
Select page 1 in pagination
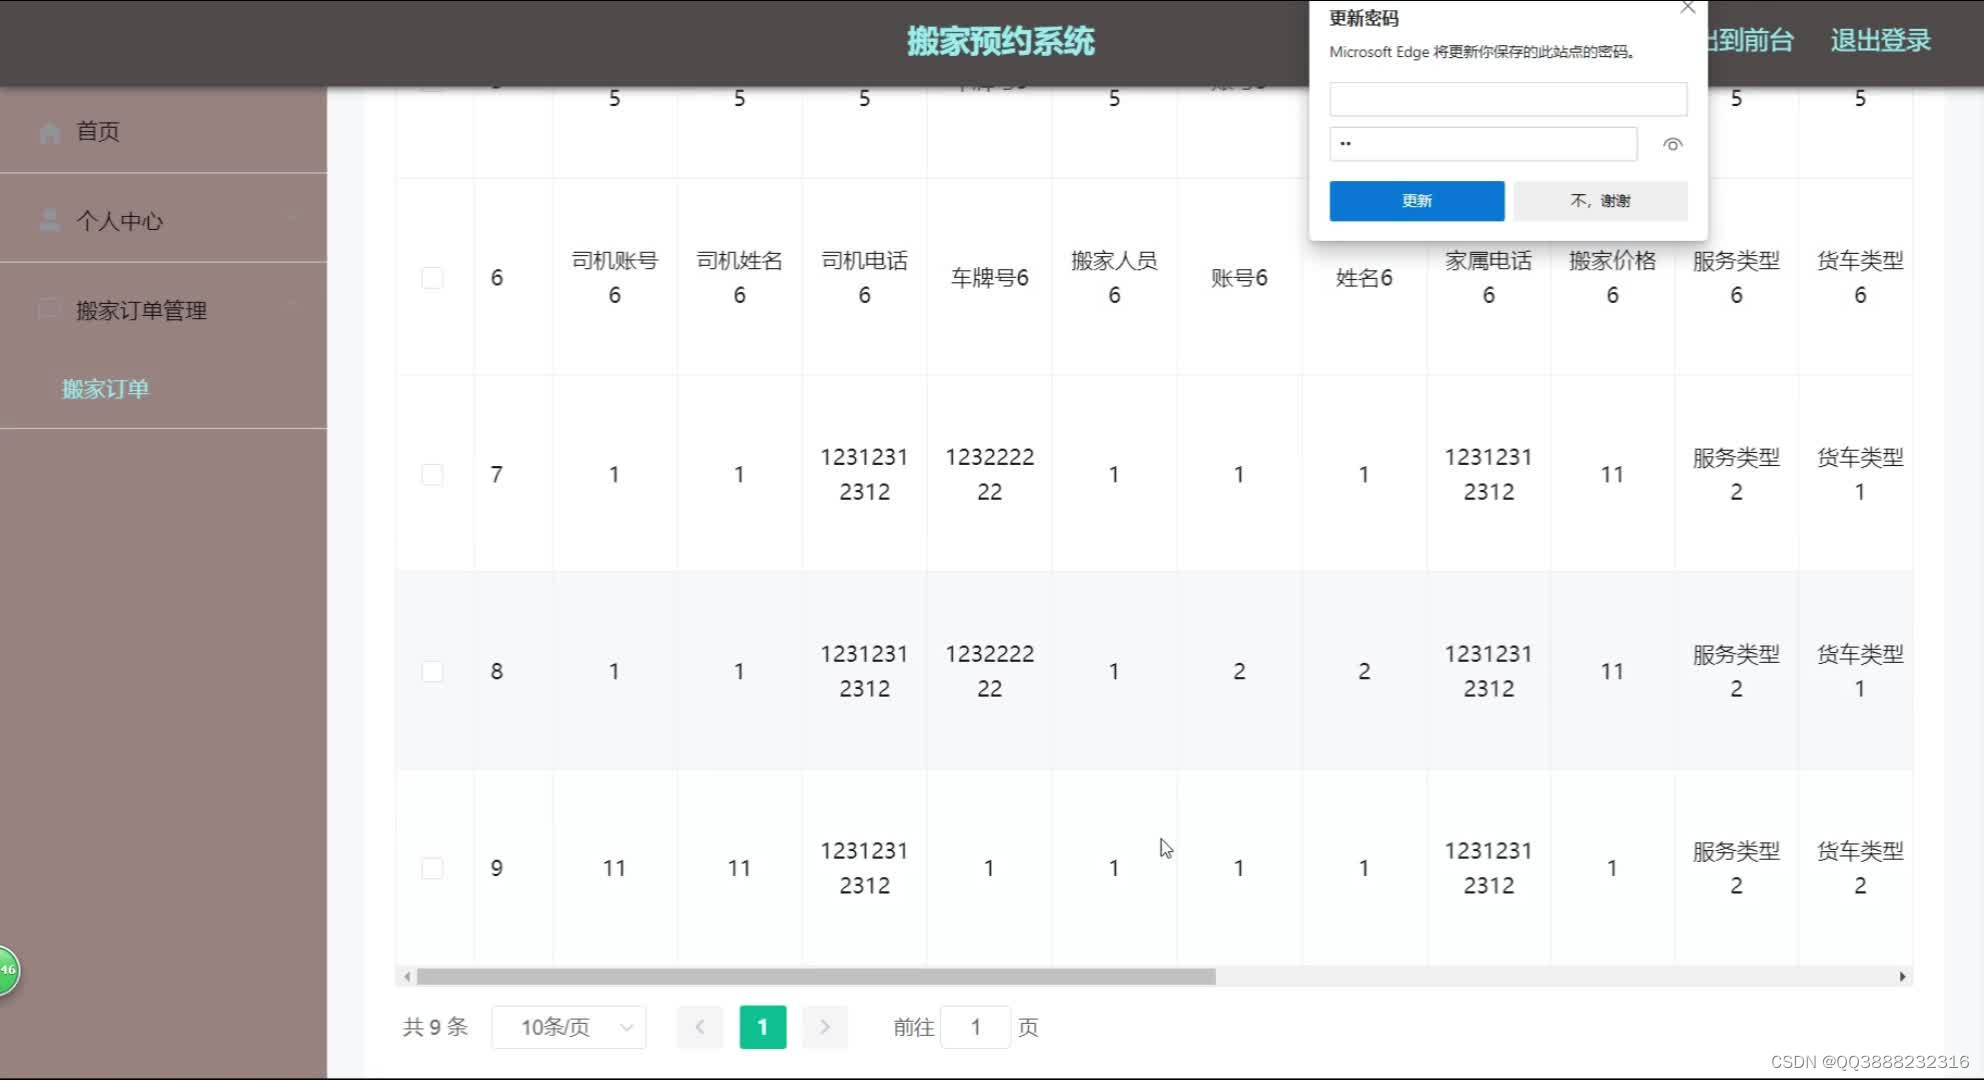click(763, 1027)
